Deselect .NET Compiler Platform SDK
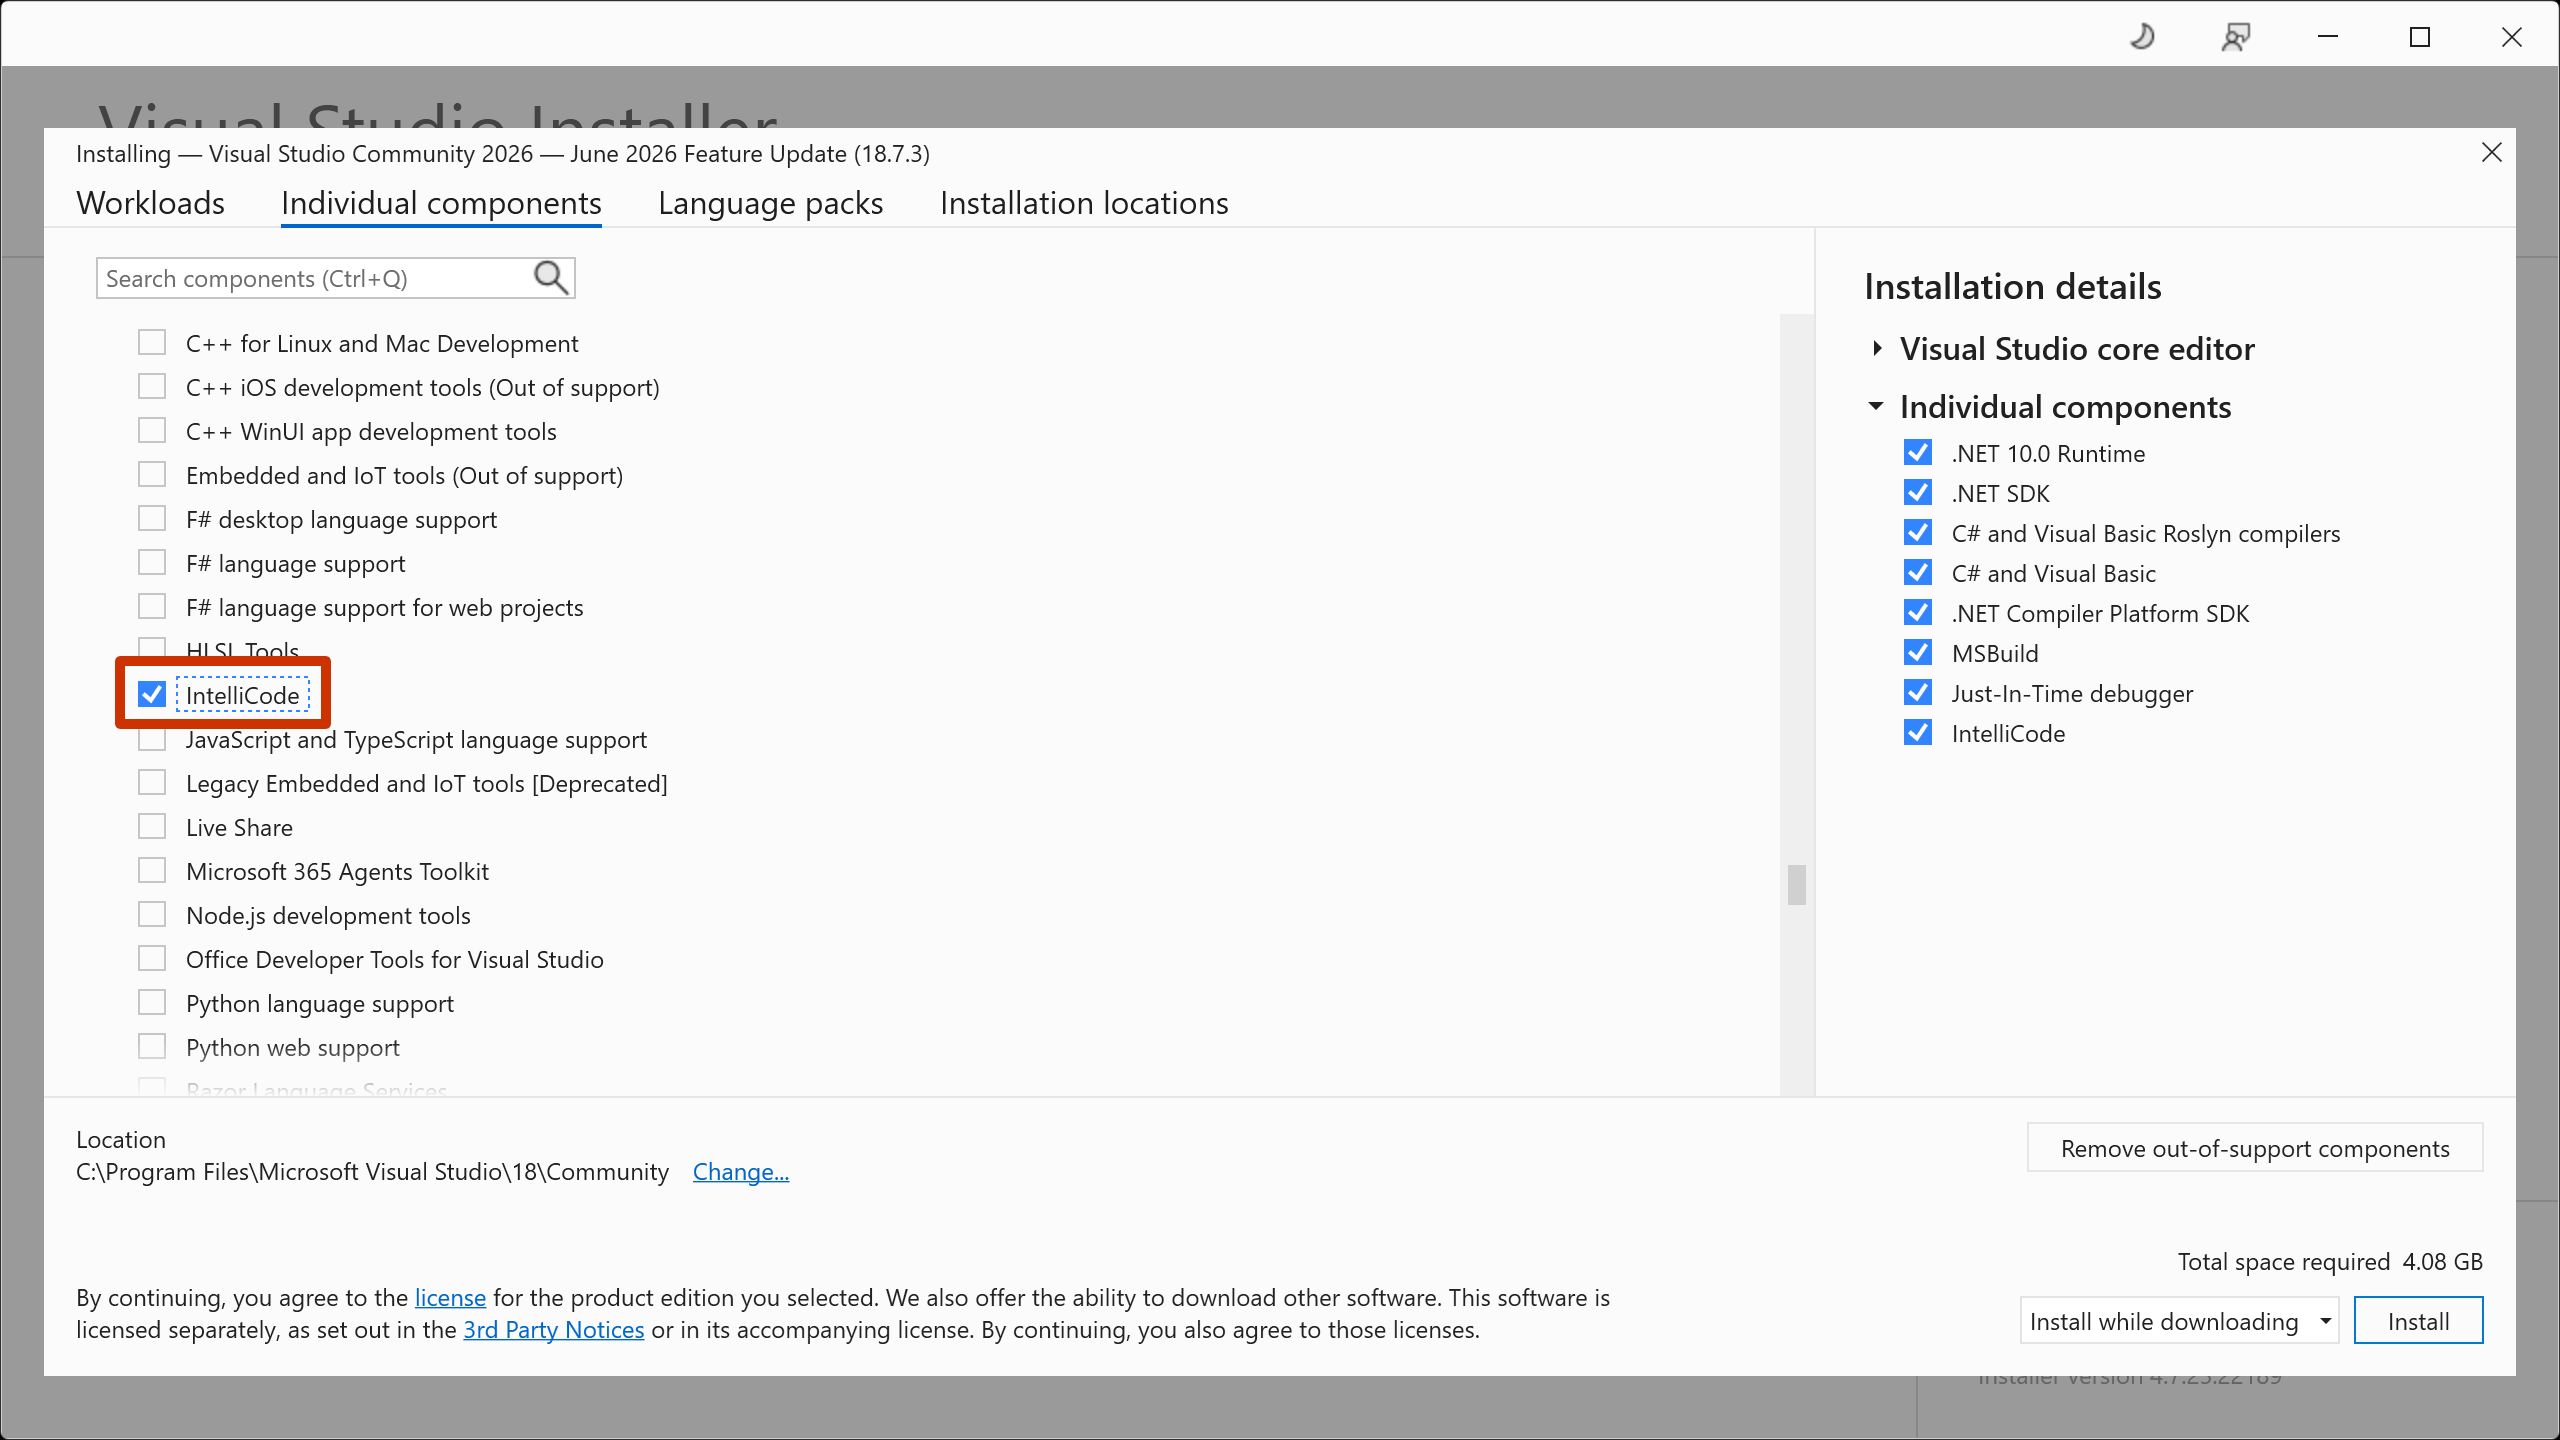The height and width of the screenshot is (1440, 2560). coord(1918,613)
